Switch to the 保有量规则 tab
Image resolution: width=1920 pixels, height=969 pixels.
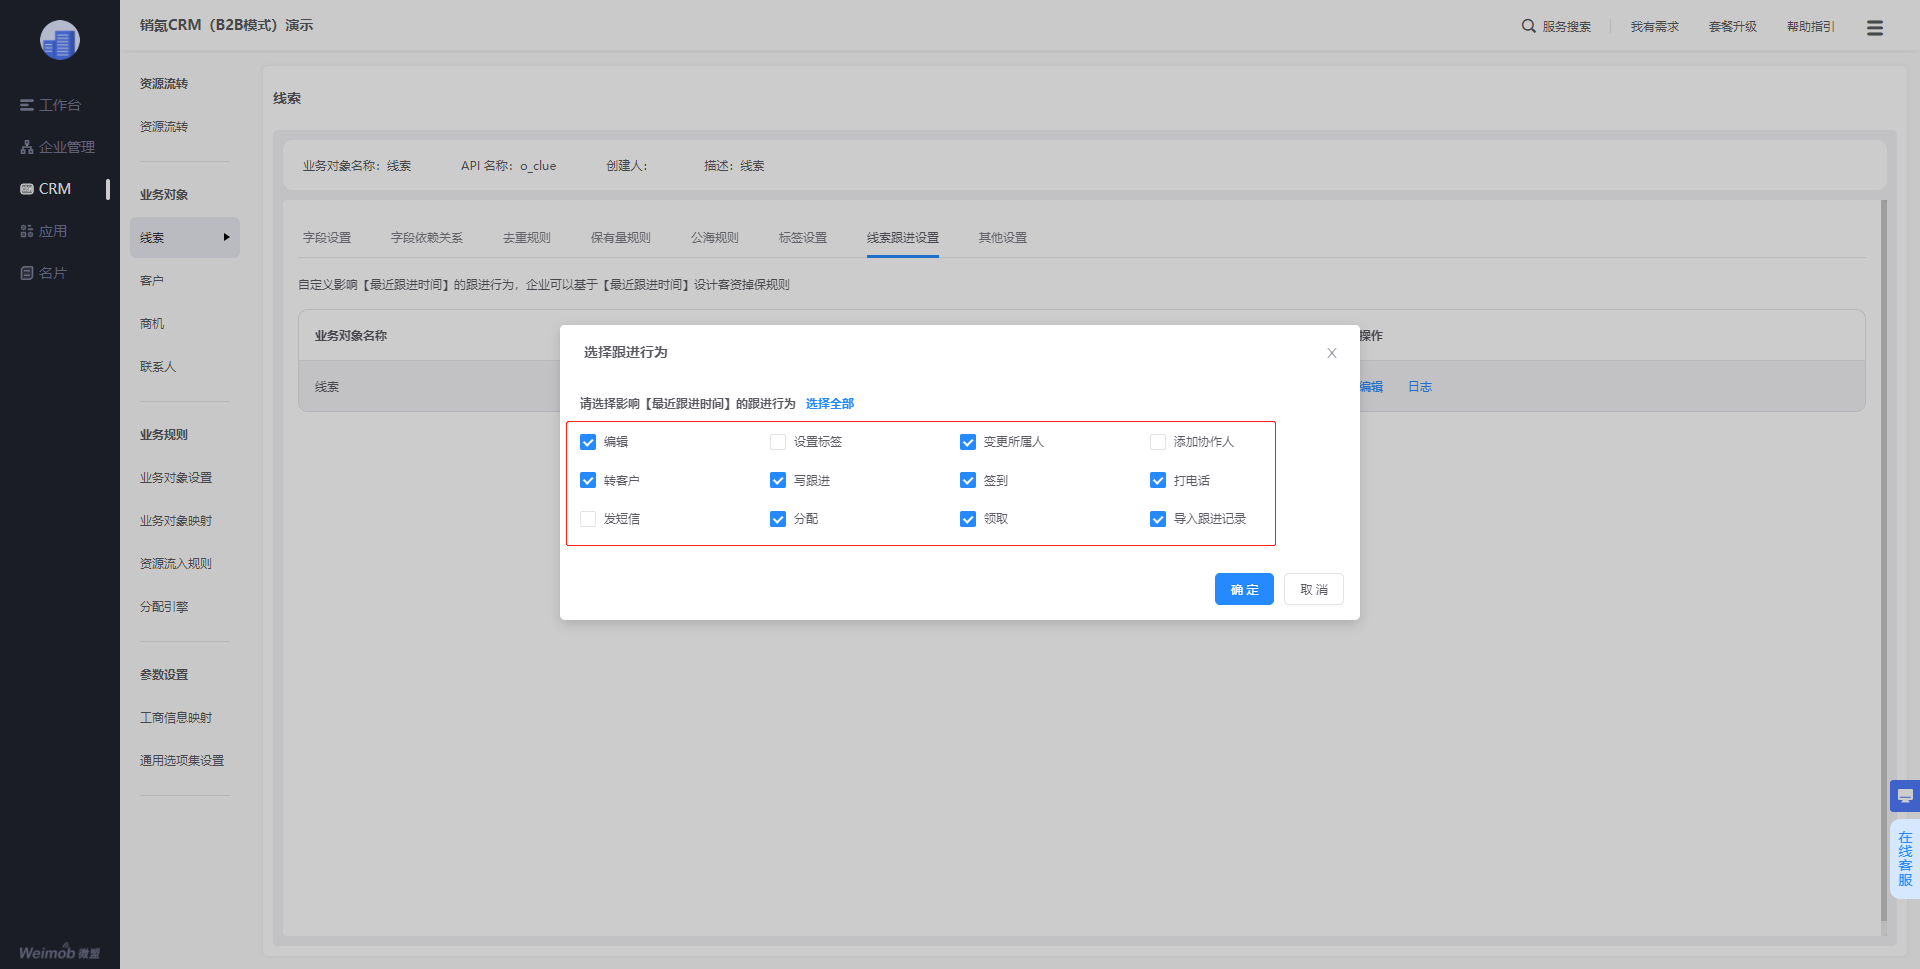pos(621,238)
